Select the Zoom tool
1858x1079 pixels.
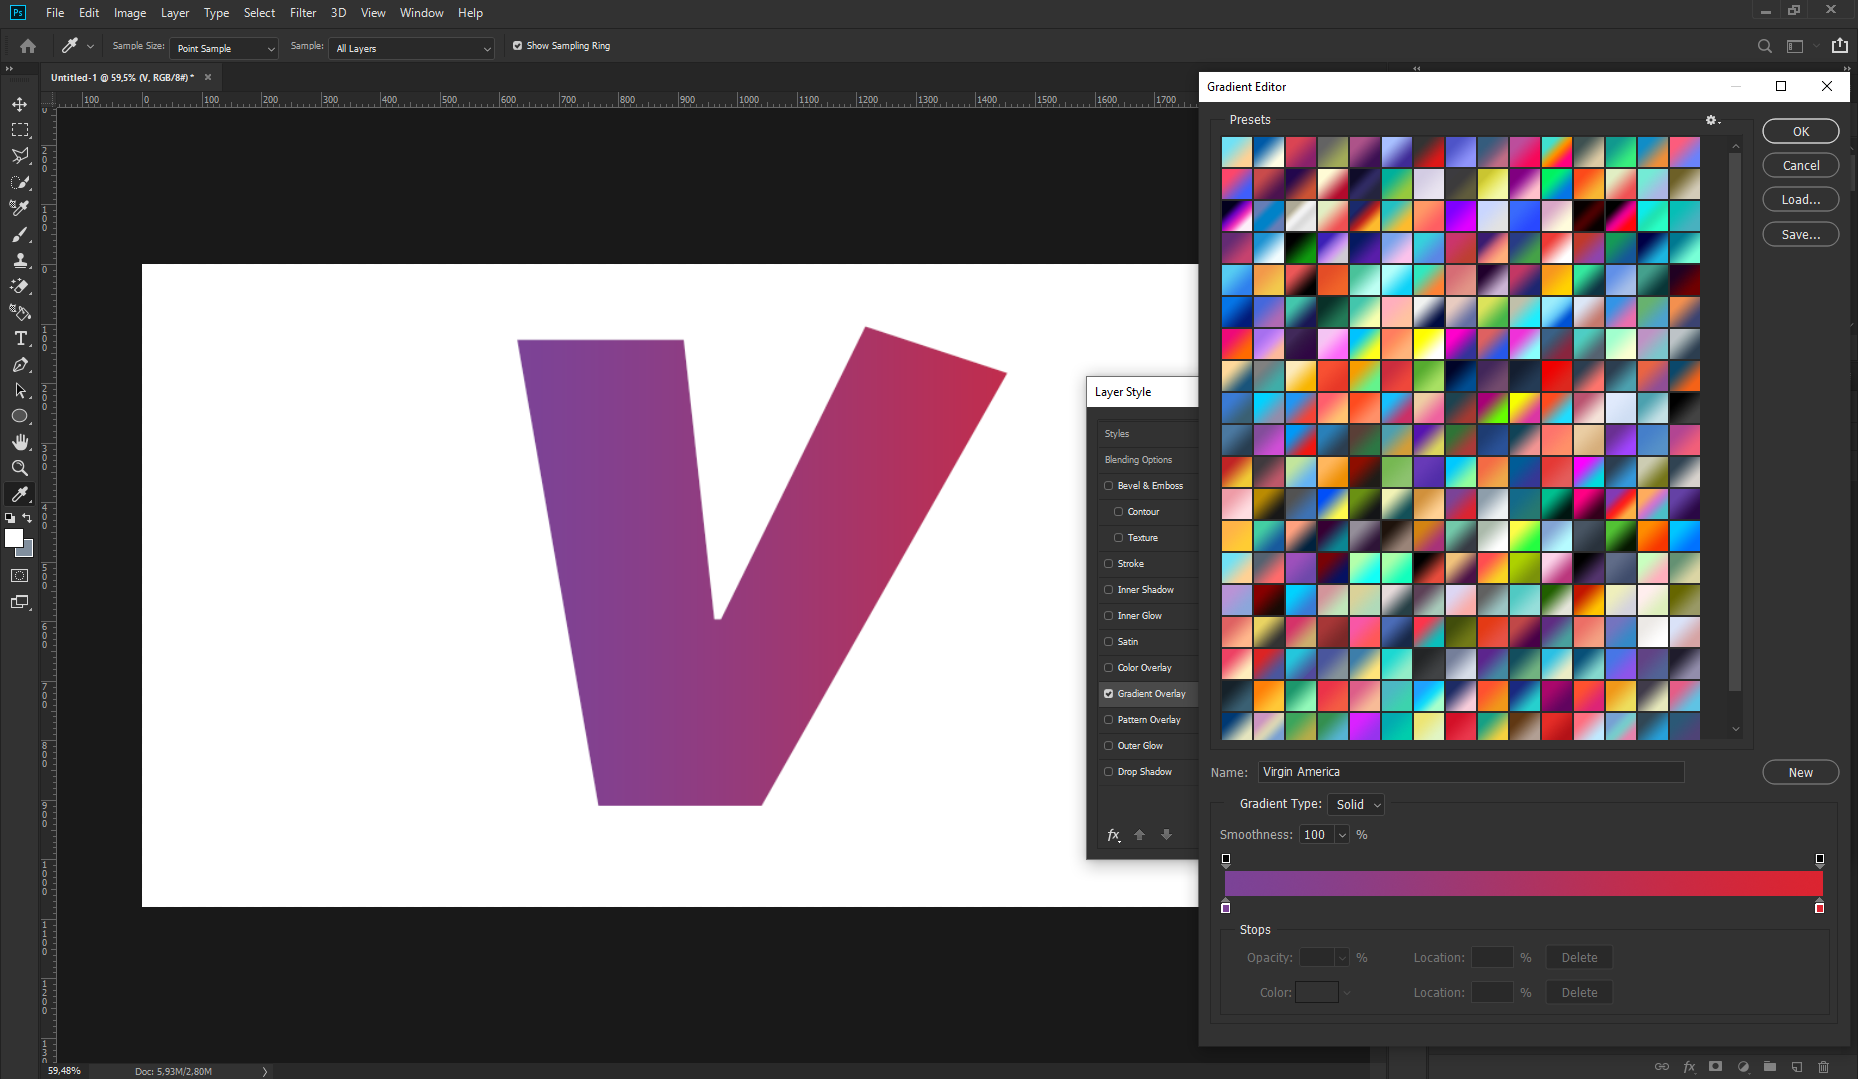coord(20,468)
